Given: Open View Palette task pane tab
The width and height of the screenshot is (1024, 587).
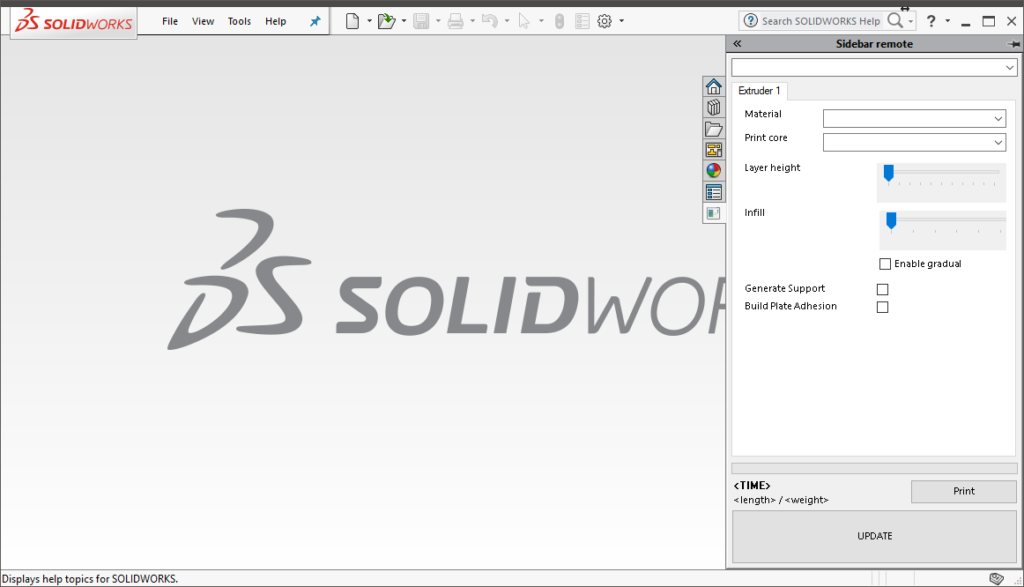Looking at the screenshot, I should coord(713,150).
